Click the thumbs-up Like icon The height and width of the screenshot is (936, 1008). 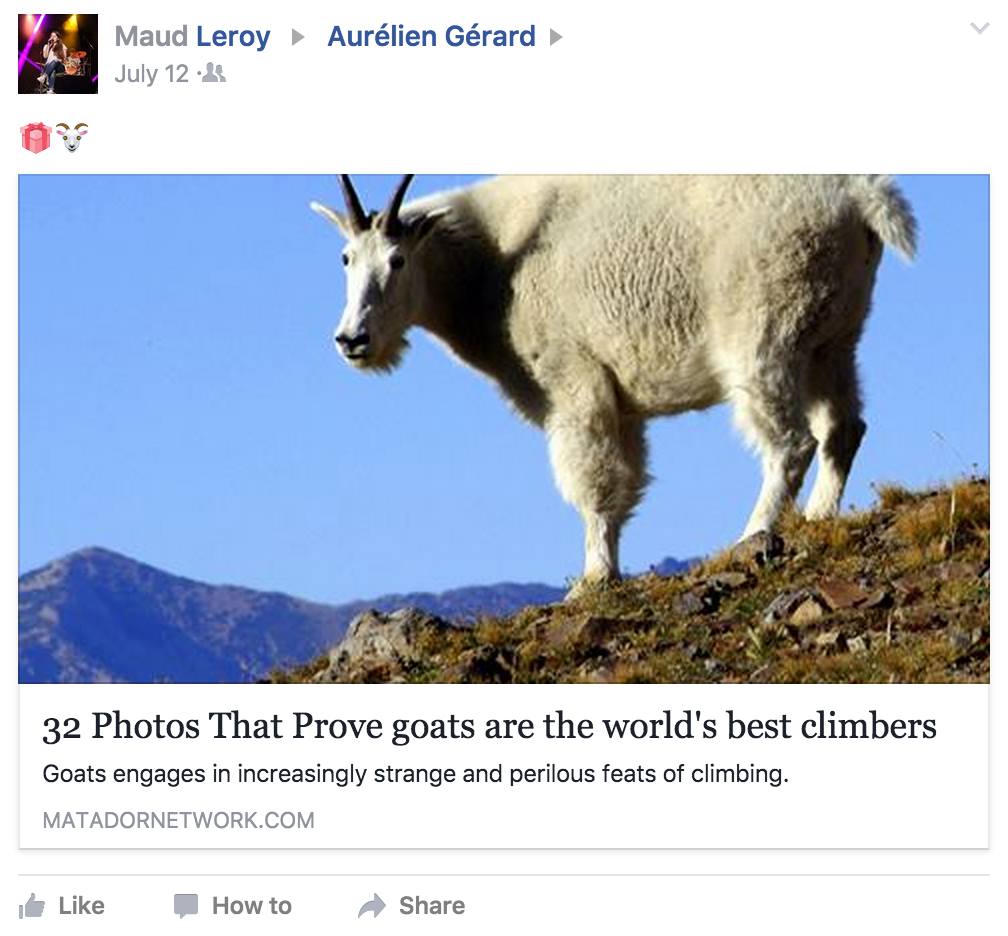pos(32,906)
